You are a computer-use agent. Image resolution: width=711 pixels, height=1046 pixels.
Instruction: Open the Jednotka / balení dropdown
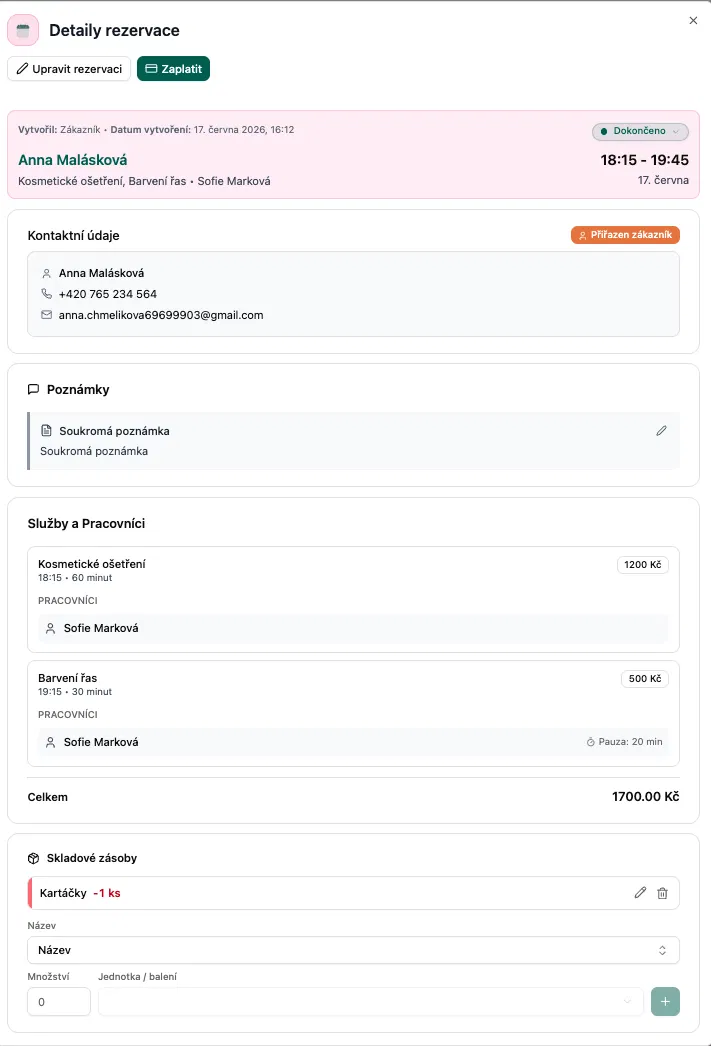pos(370,1001)
